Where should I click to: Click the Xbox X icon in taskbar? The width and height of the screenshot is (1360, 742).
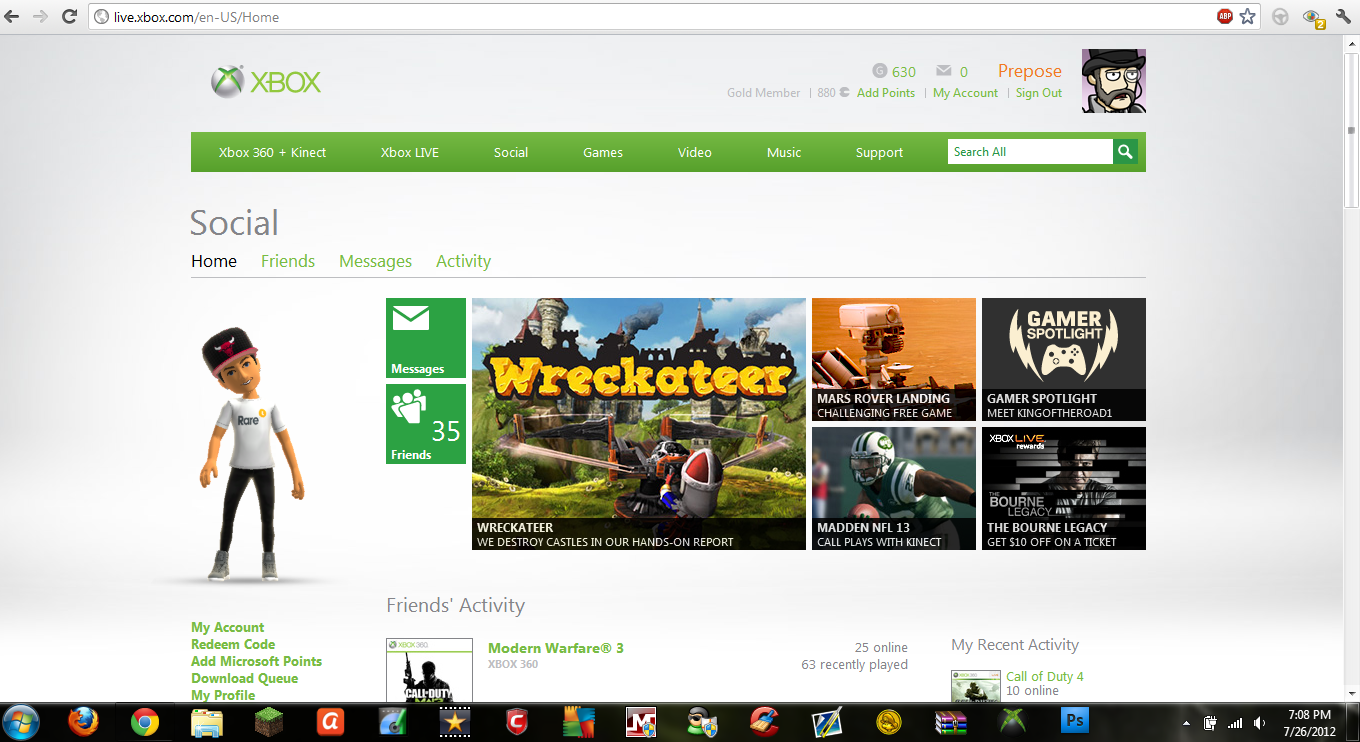point(1013,721)
